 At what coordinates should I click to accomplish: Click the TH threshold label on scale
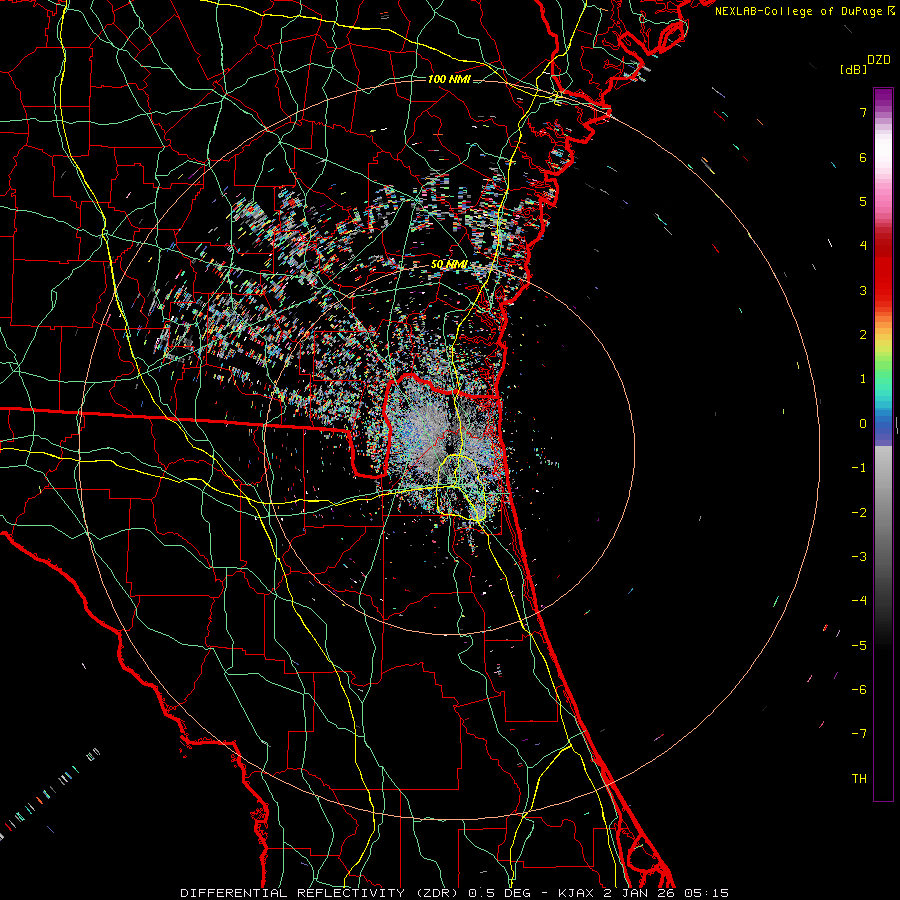point(859,779)
